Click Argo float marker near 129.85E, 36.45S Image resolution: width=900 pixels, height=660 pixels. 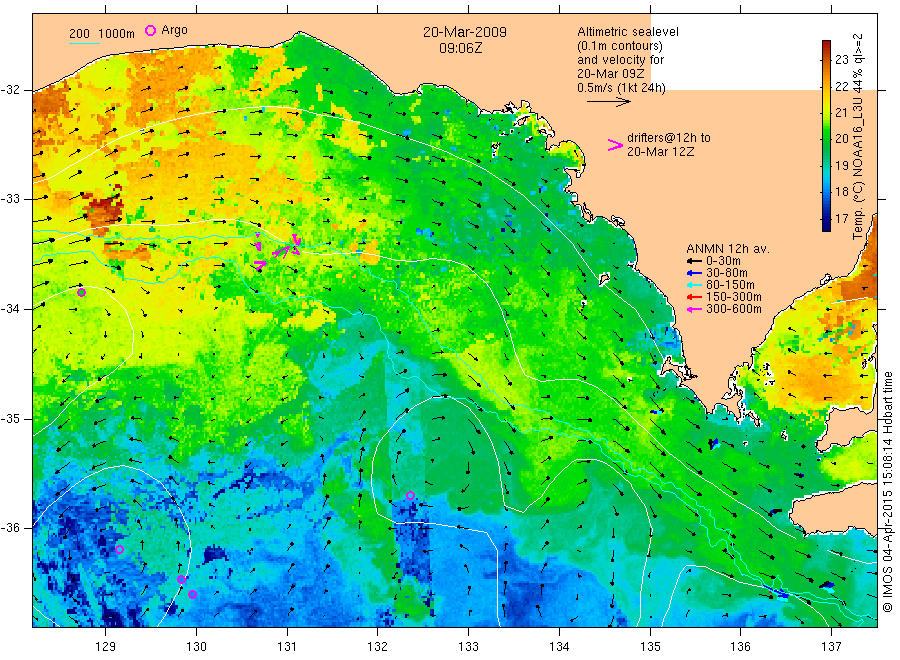[x=181, y=579]
